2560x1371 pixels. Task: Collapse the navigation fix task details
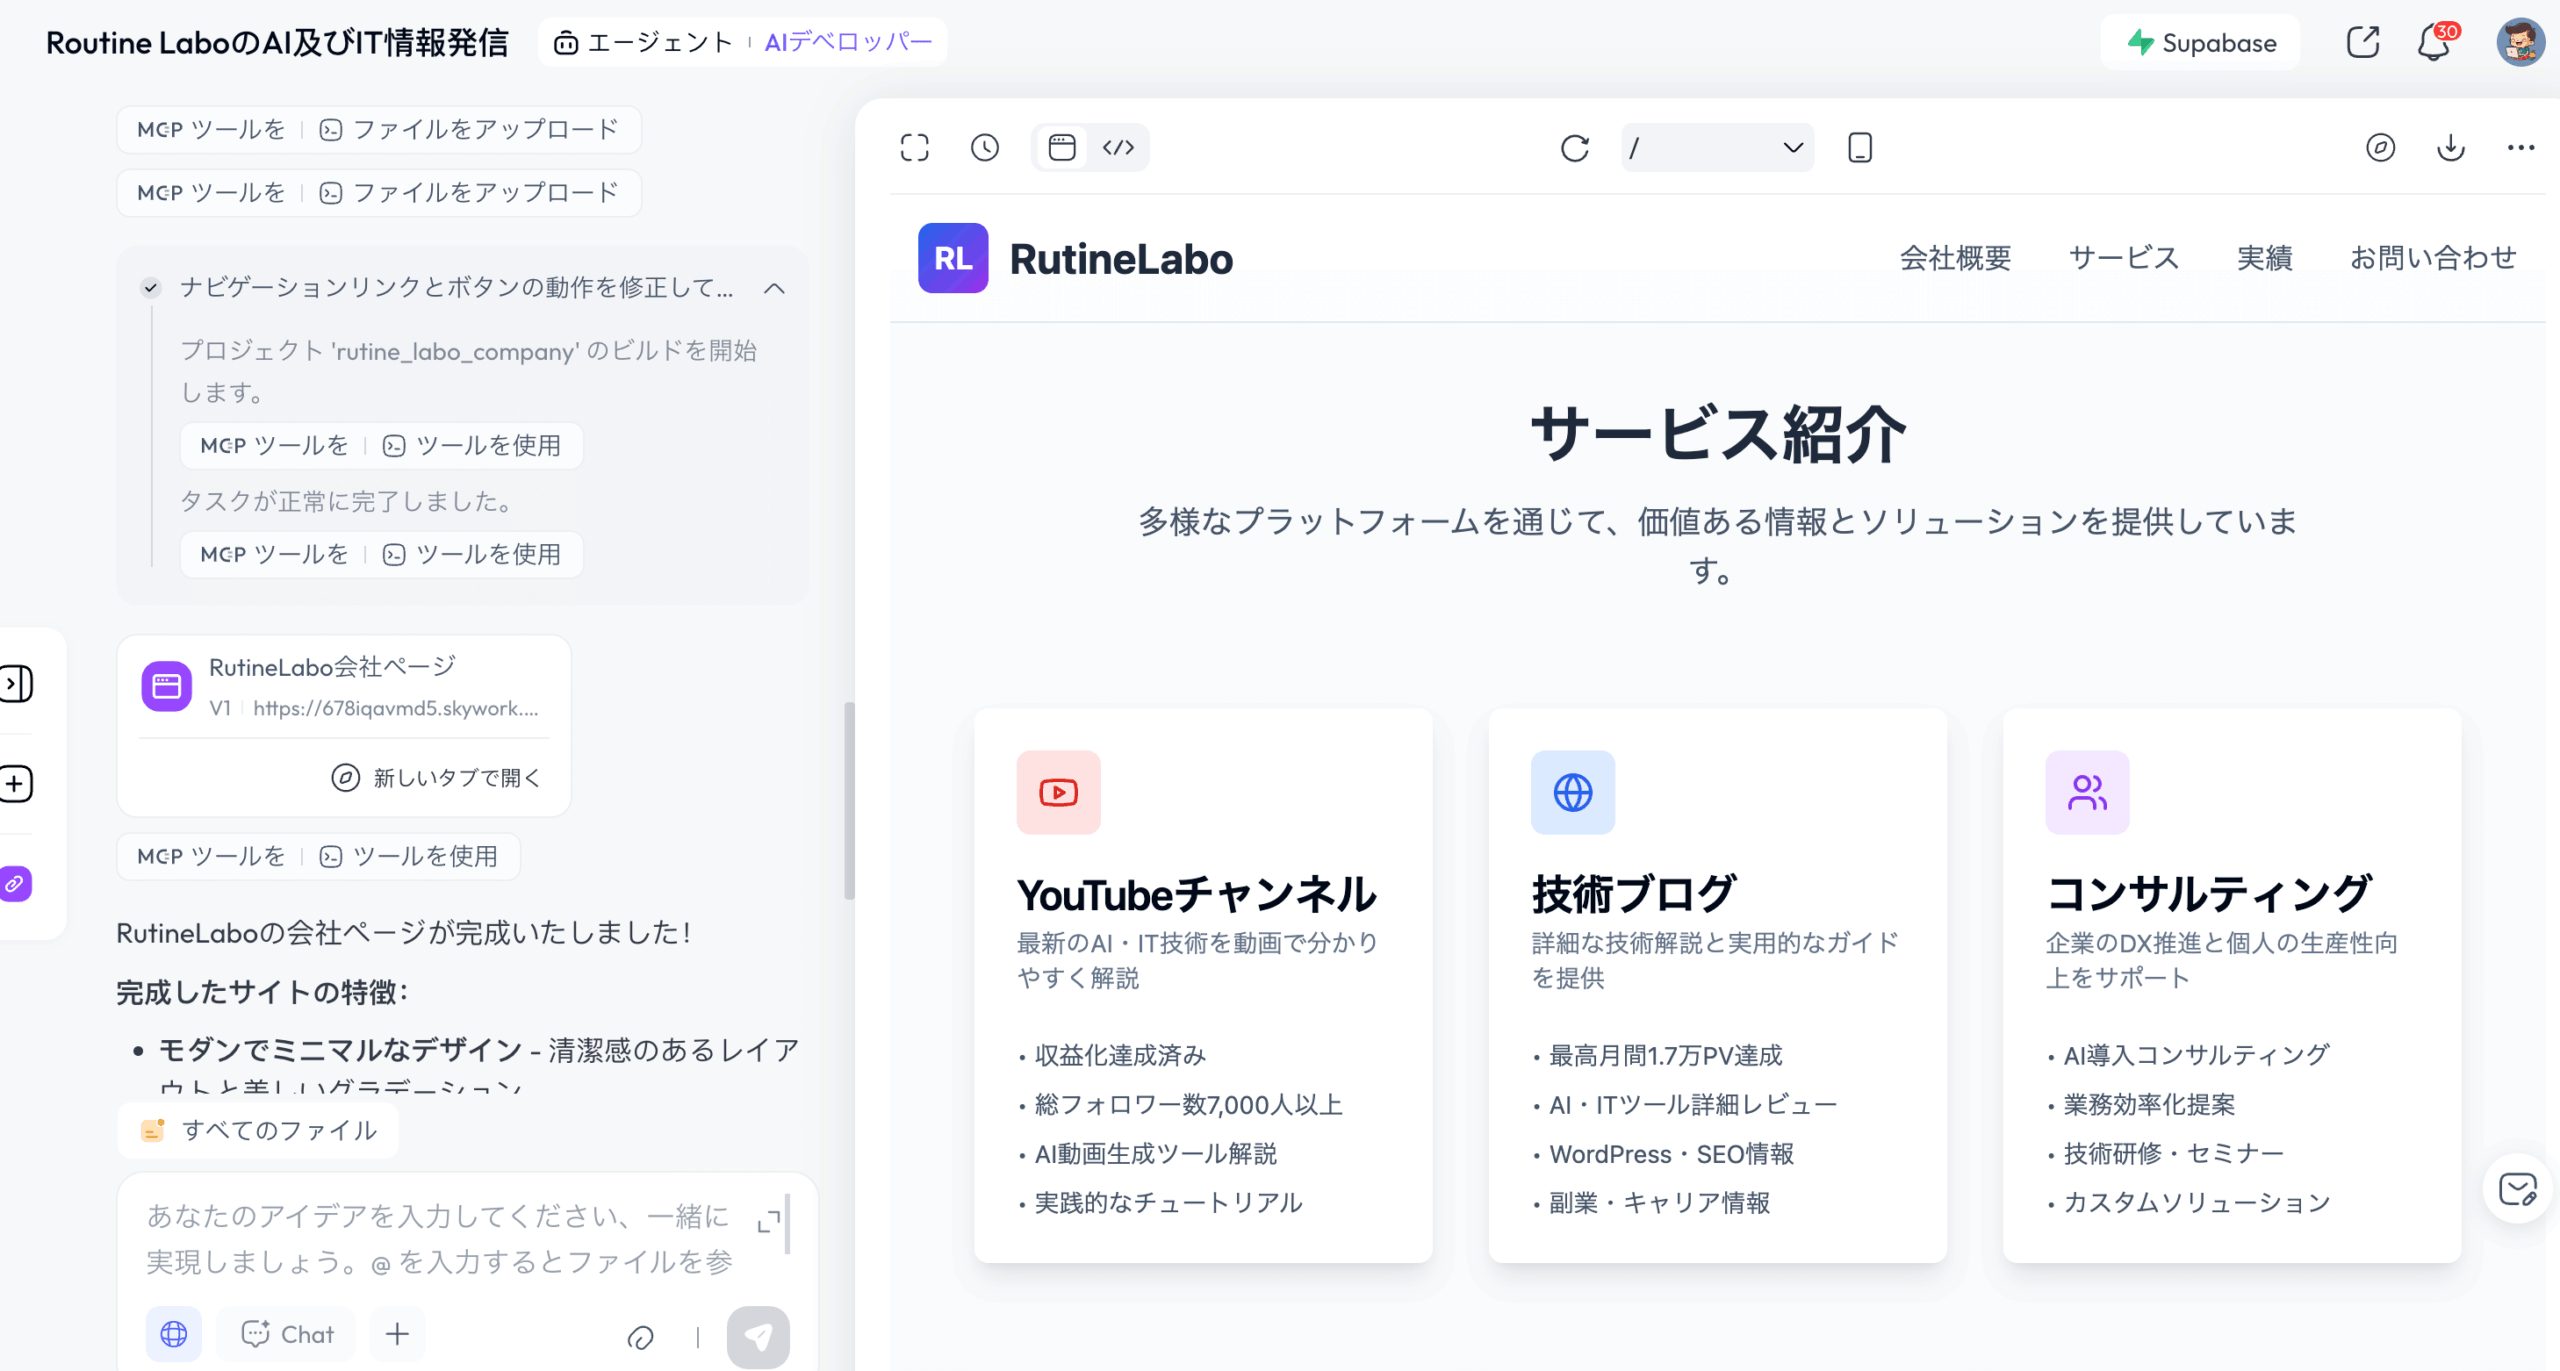(x=773, y=289)
